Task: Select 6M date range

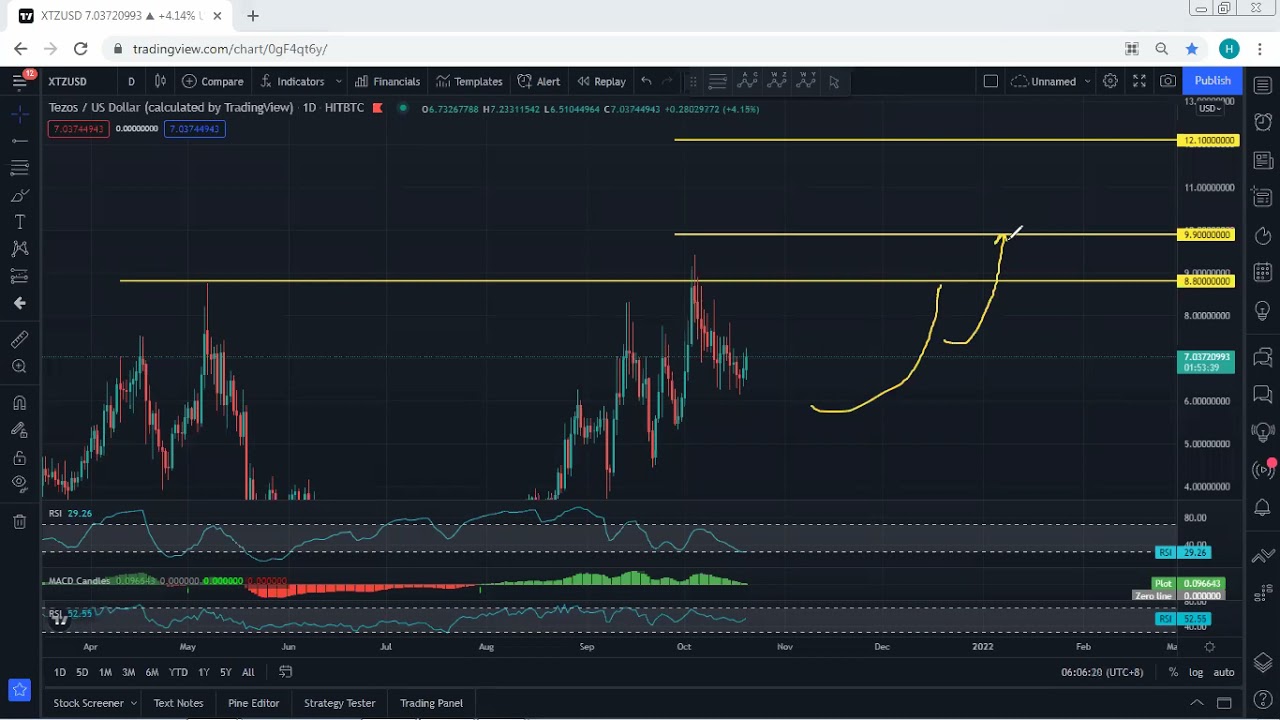Action: point(152,673)
